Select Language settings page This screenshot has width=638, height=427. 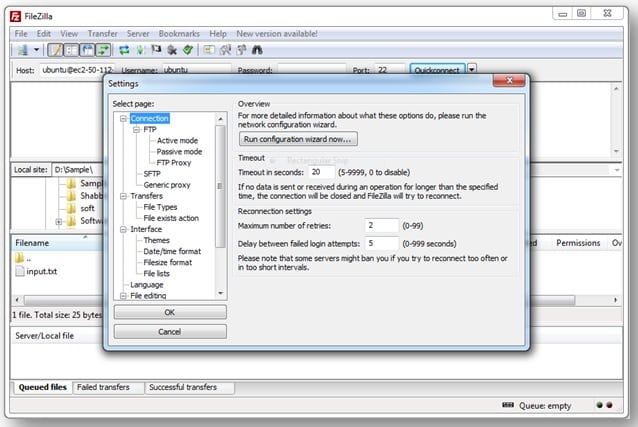point(146,285)
